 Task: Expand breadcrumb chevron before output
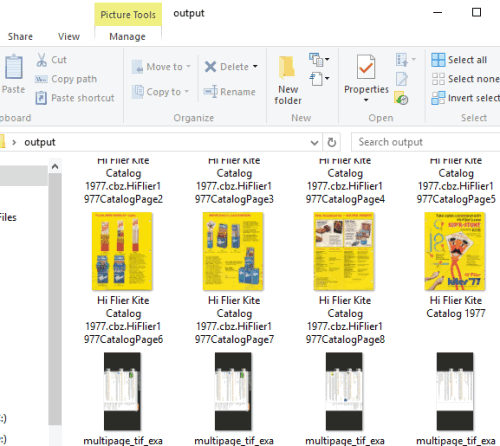(14, 142)
